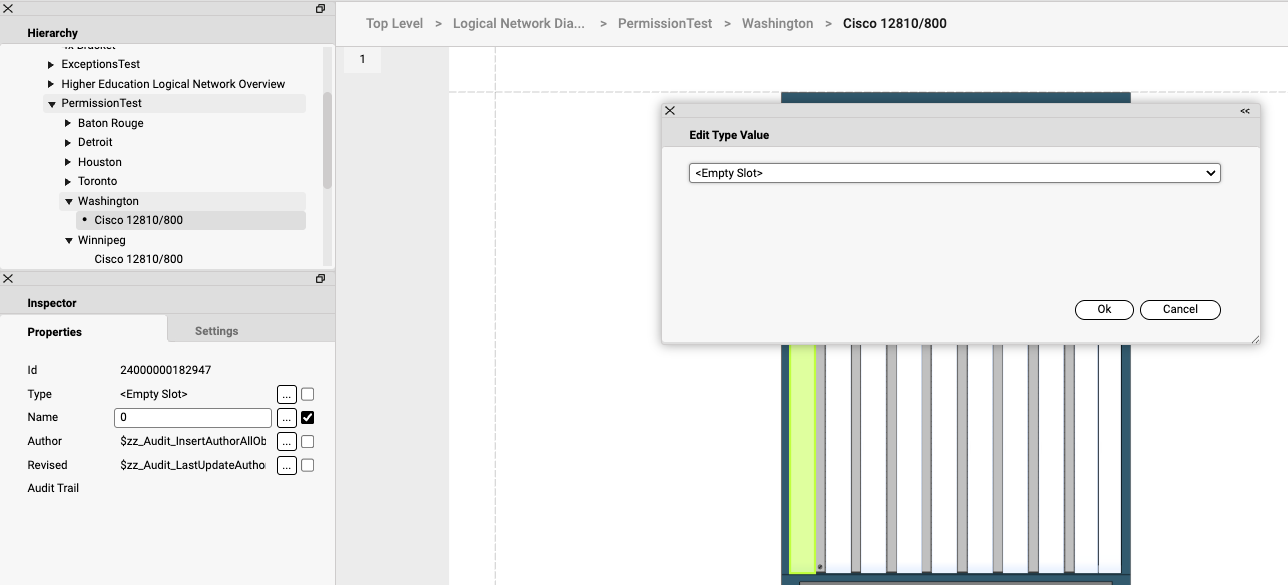Open the Empty Slot type dropdown
The height and width of the screenshot is (585, 1288).
coord(954,173)
